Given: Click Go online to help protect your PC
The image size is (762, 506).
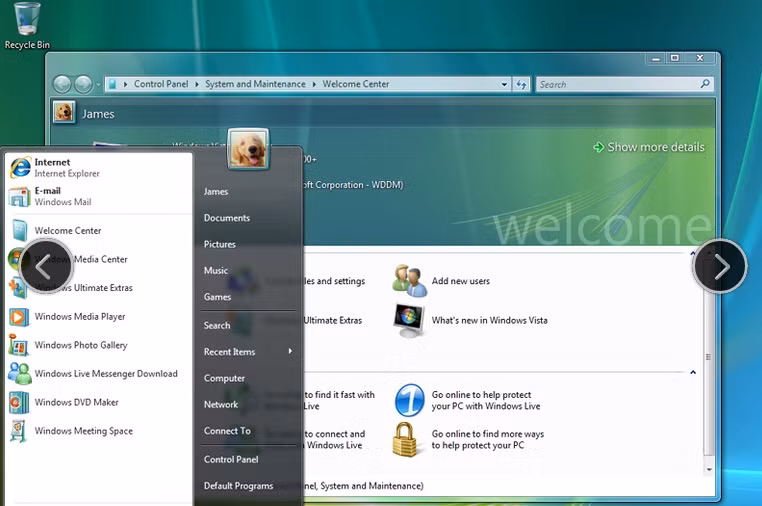Looking at the screenshot, I should point(486,401).
